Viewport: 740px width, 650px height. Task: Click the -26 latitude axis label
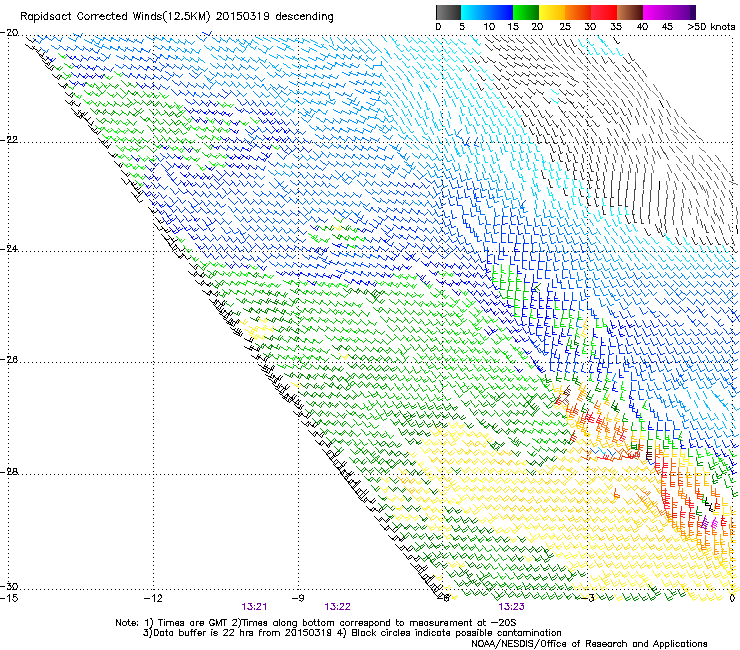point(9,360)
